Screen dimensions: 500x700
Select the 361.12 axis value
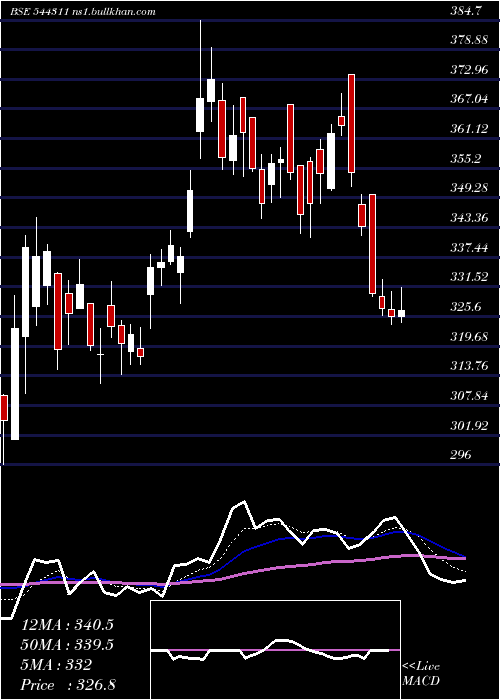point(469,129)
